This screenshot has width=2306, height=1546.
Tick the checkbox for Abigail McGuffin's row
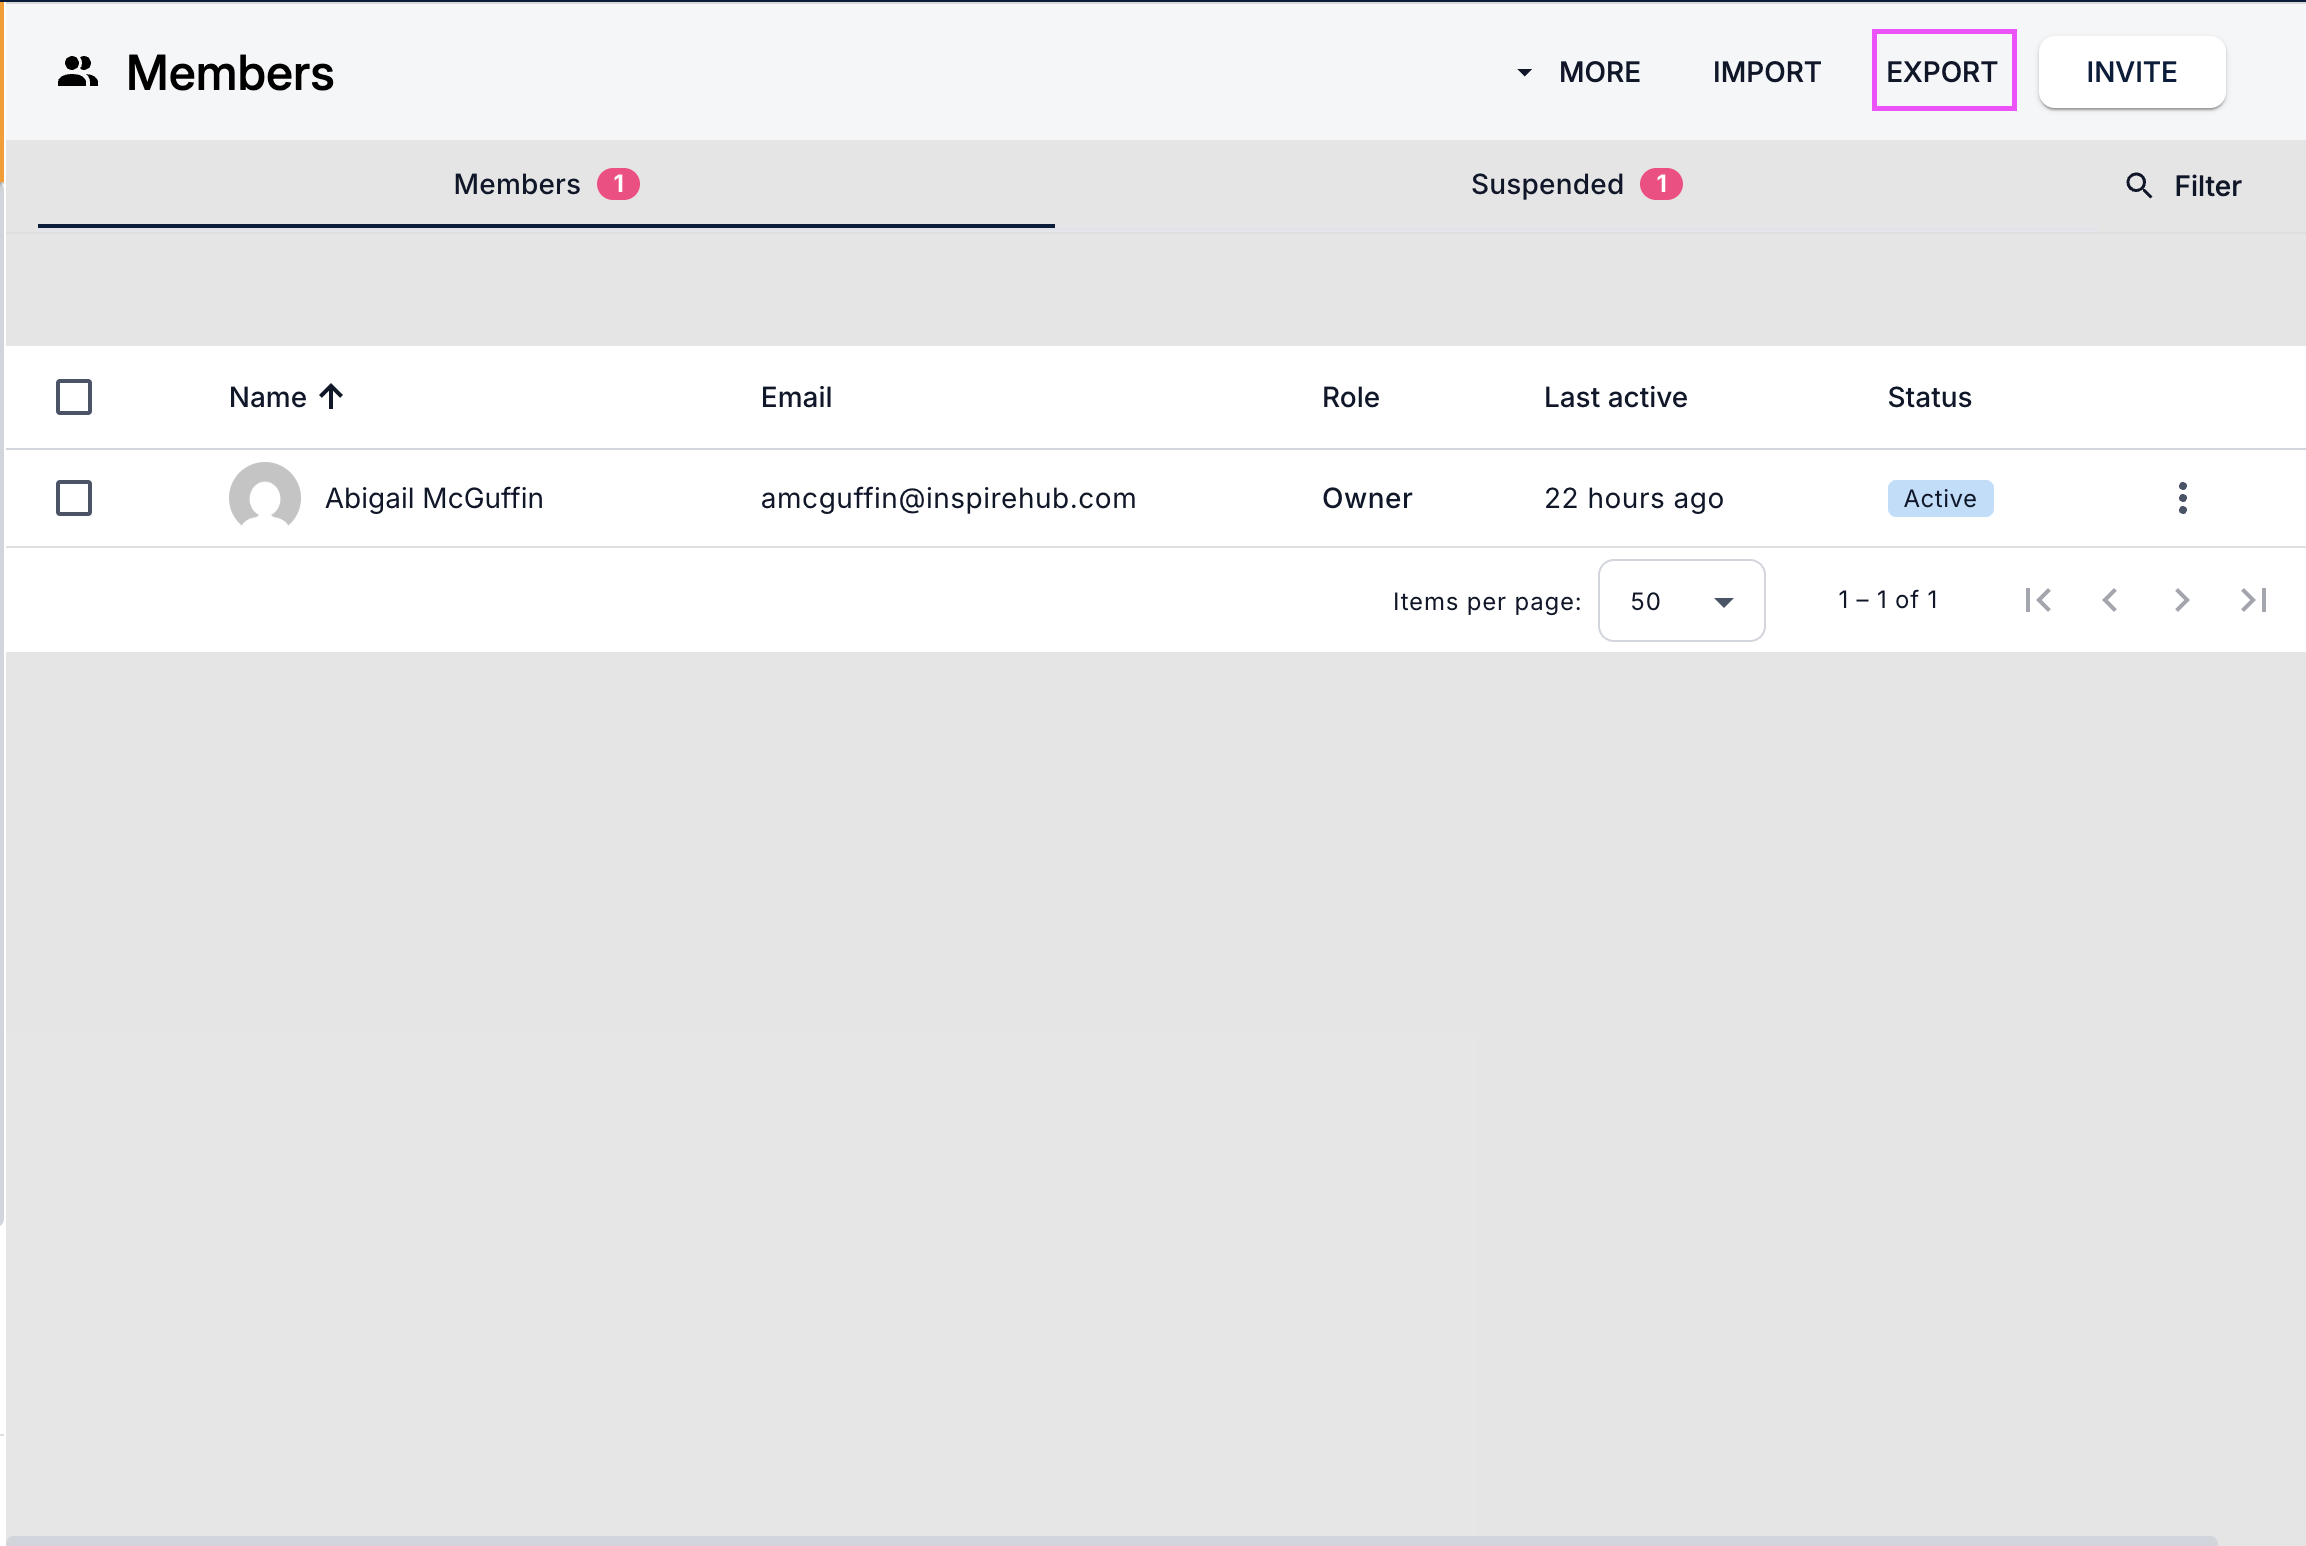(74, 498)
